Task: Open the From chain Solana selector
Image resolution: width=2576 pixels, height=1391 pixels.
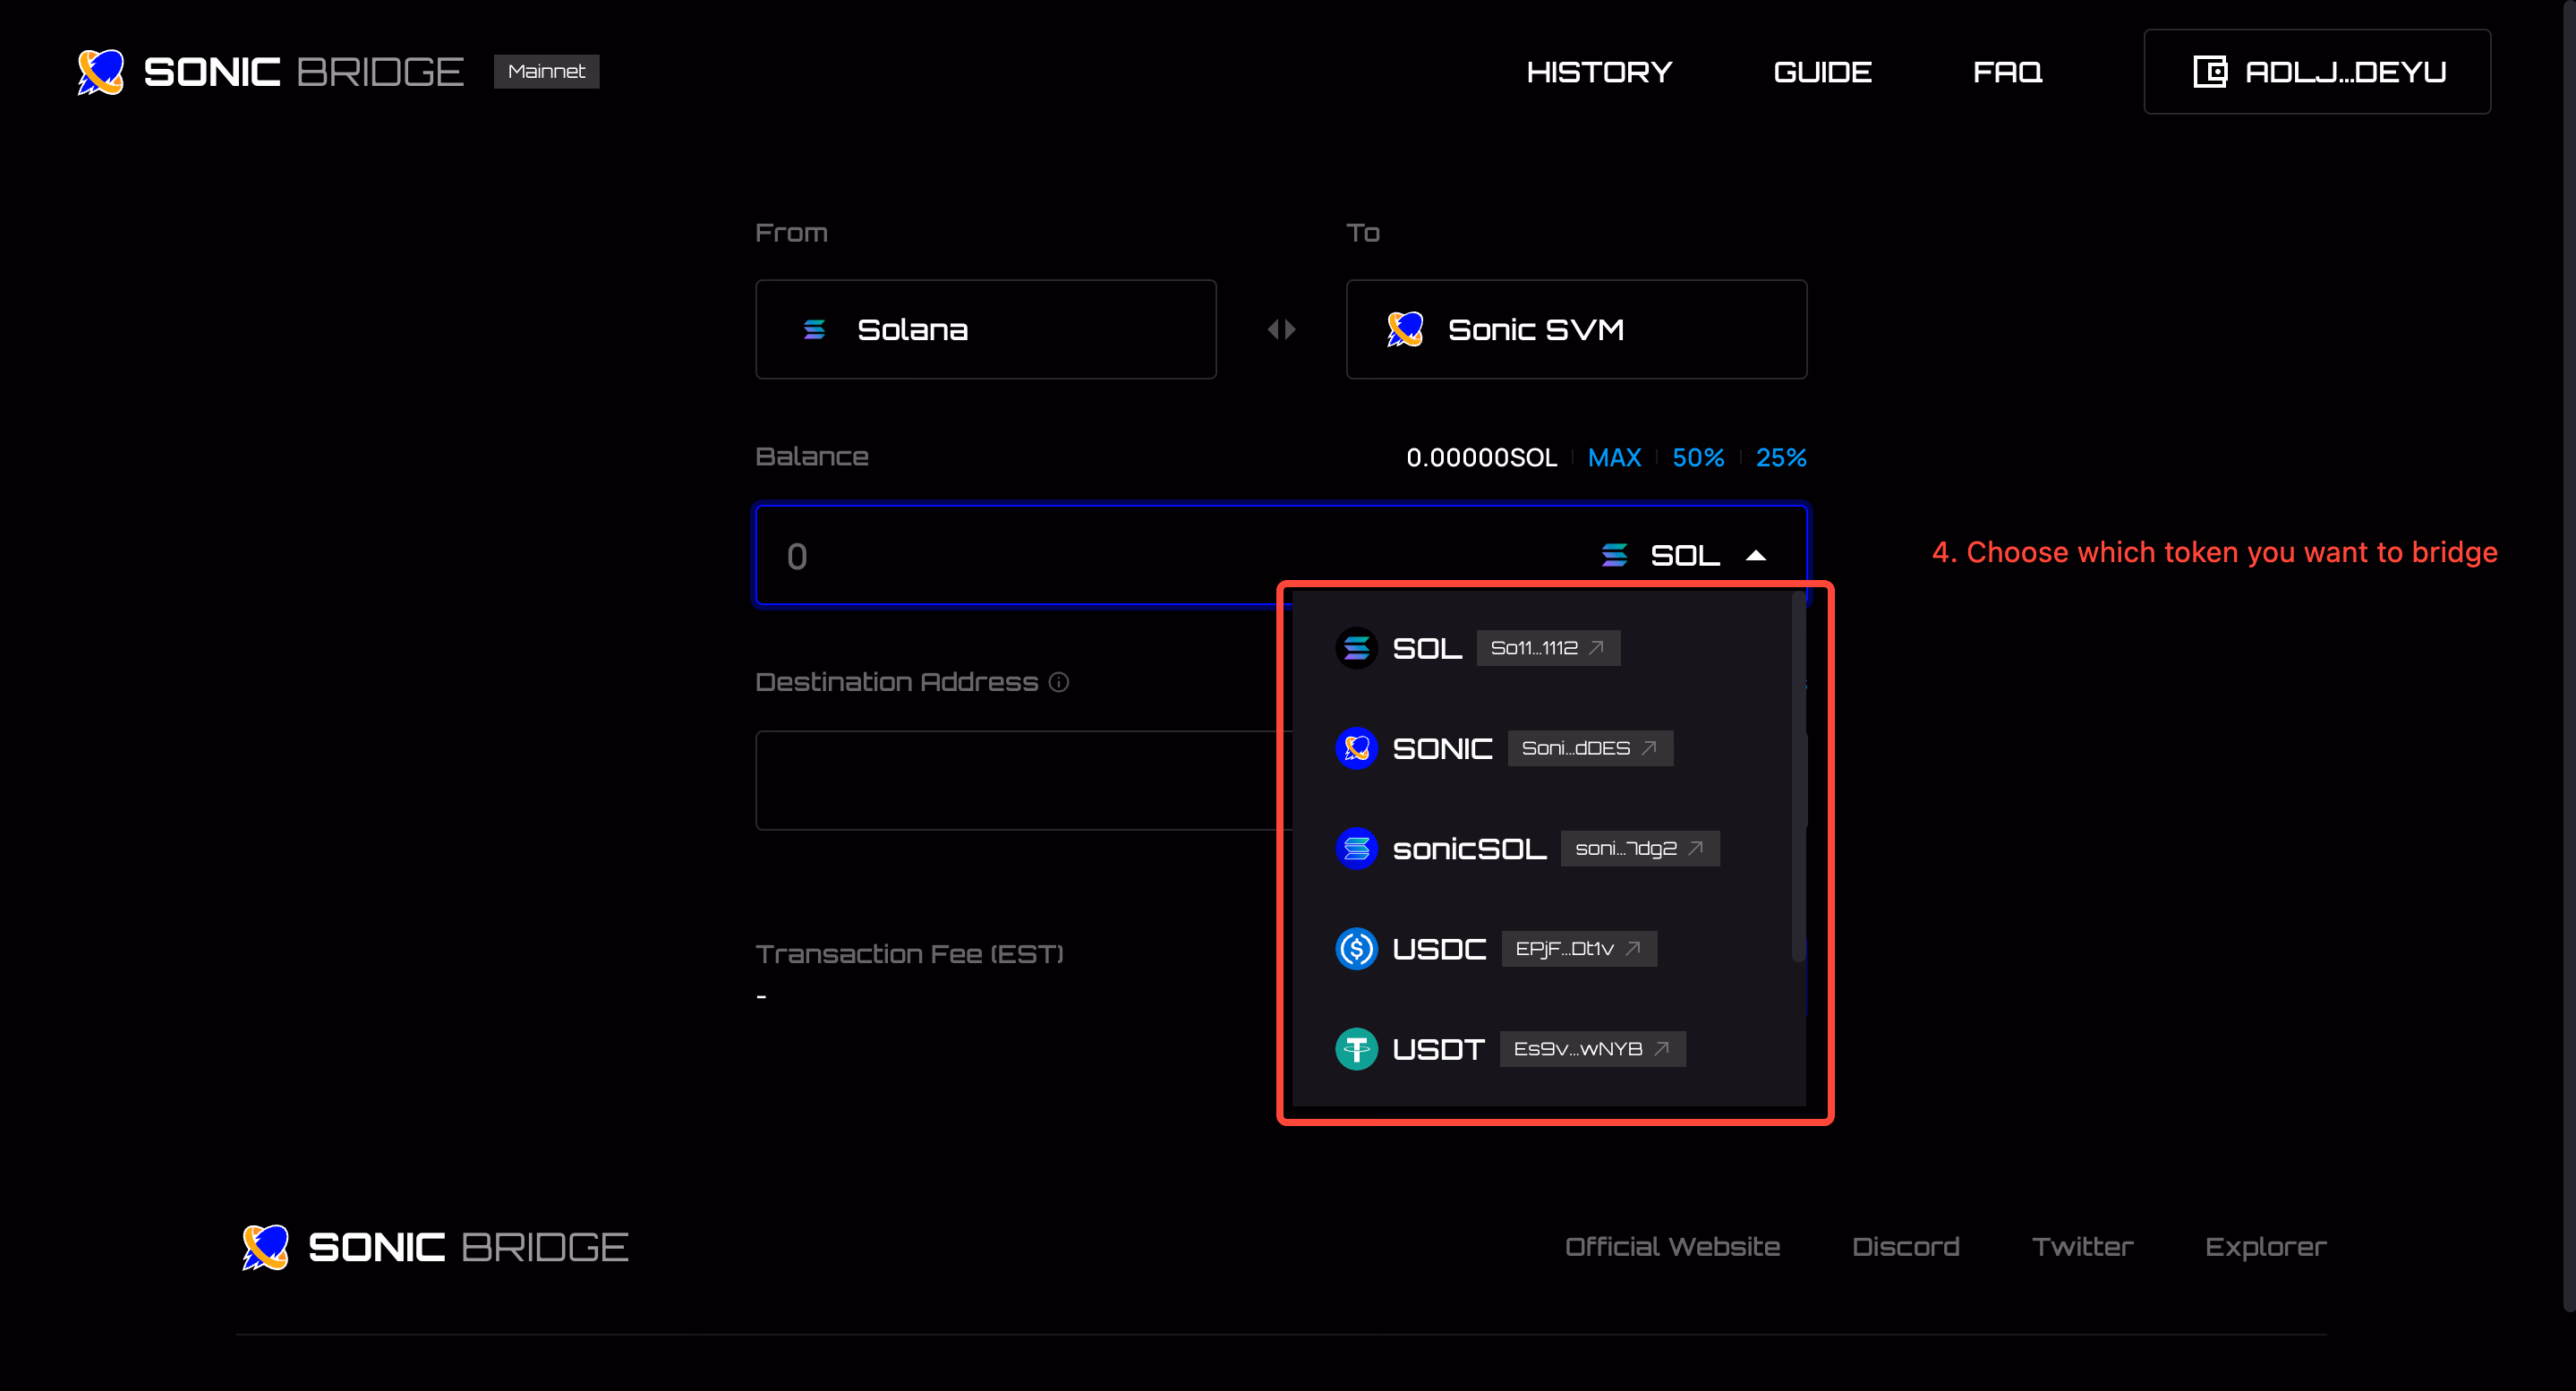Action: point(986,329)
